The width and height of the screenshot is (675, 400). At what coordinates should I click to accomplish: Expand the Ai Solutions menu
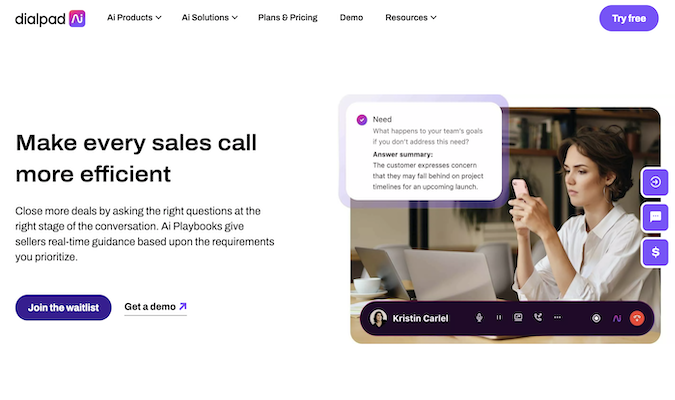[x=209, y=18]
